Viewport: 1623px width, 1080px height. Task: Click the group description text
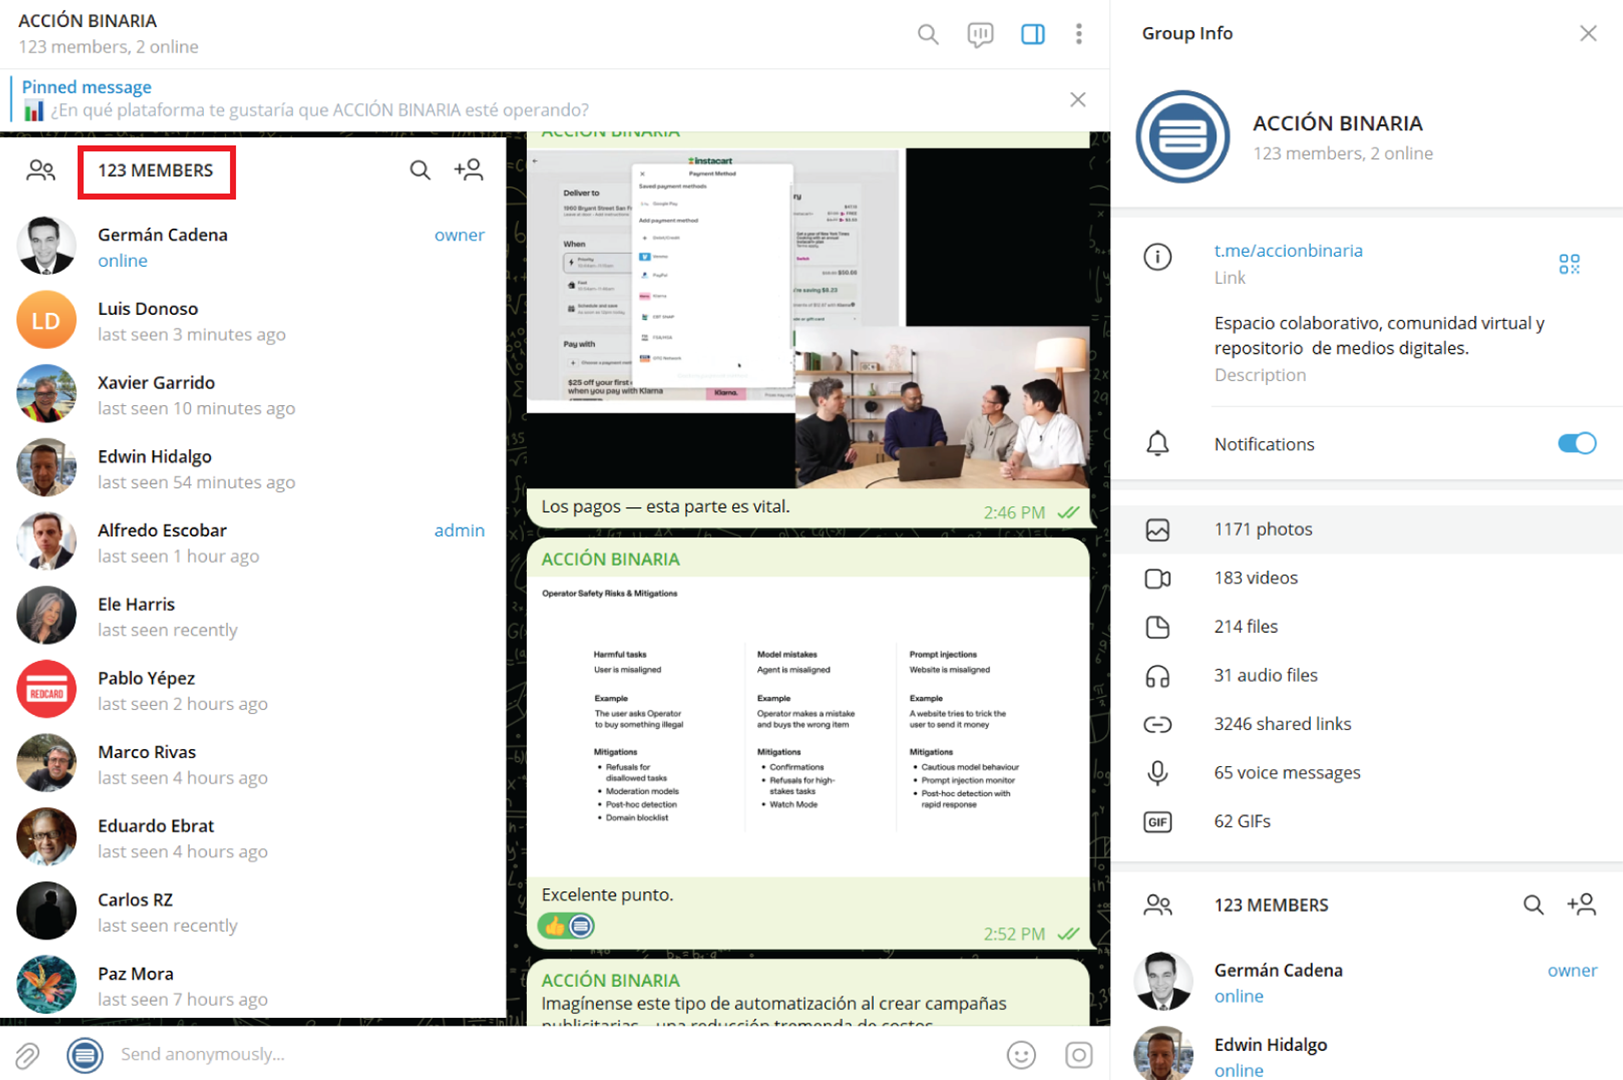[1379, 336]
